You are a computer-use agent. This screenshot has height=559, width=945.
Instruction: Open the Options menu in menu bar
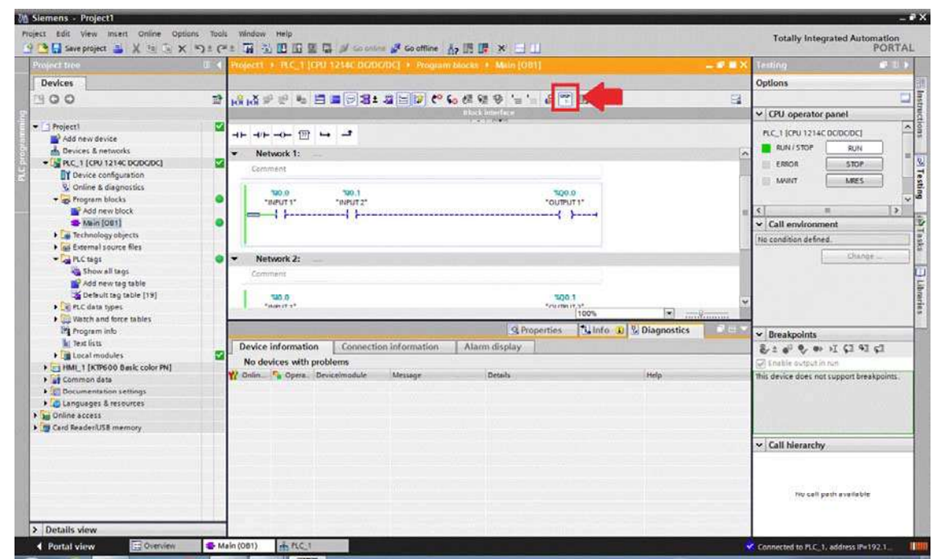(x=184, y=34)
